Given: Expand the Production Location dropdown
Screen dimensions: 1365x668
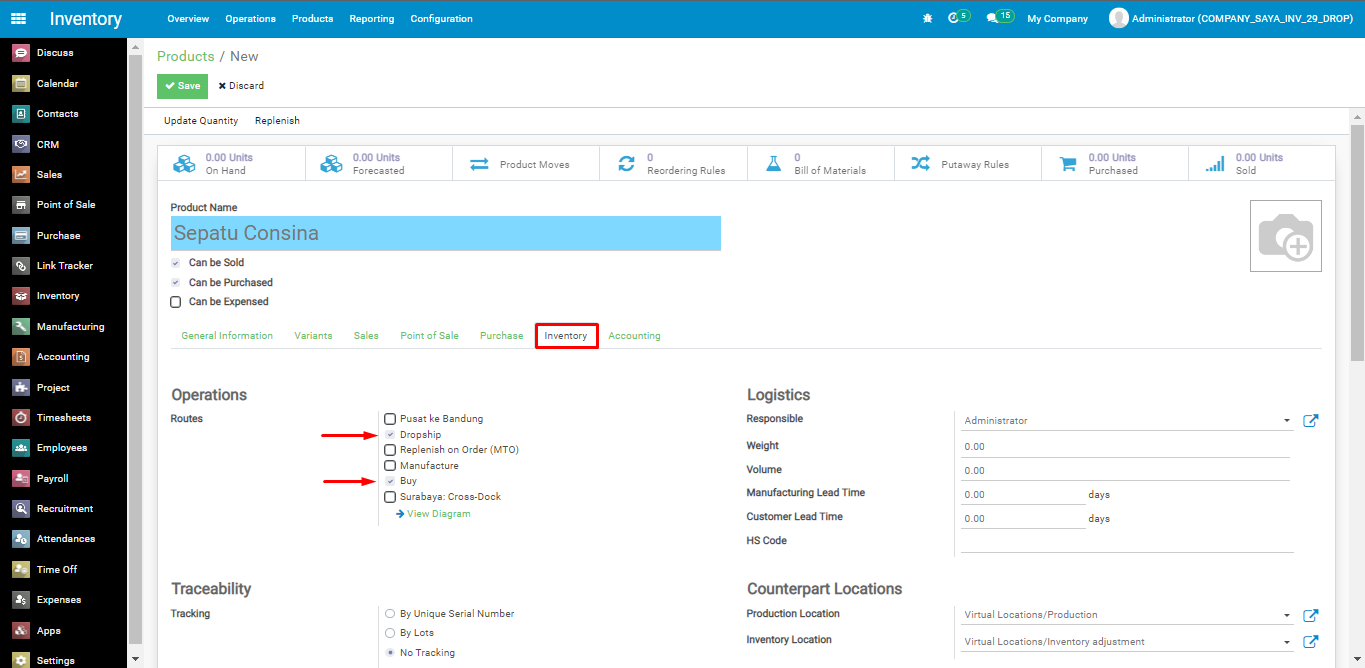Looking at the screenshot, I should point(1286,615).
